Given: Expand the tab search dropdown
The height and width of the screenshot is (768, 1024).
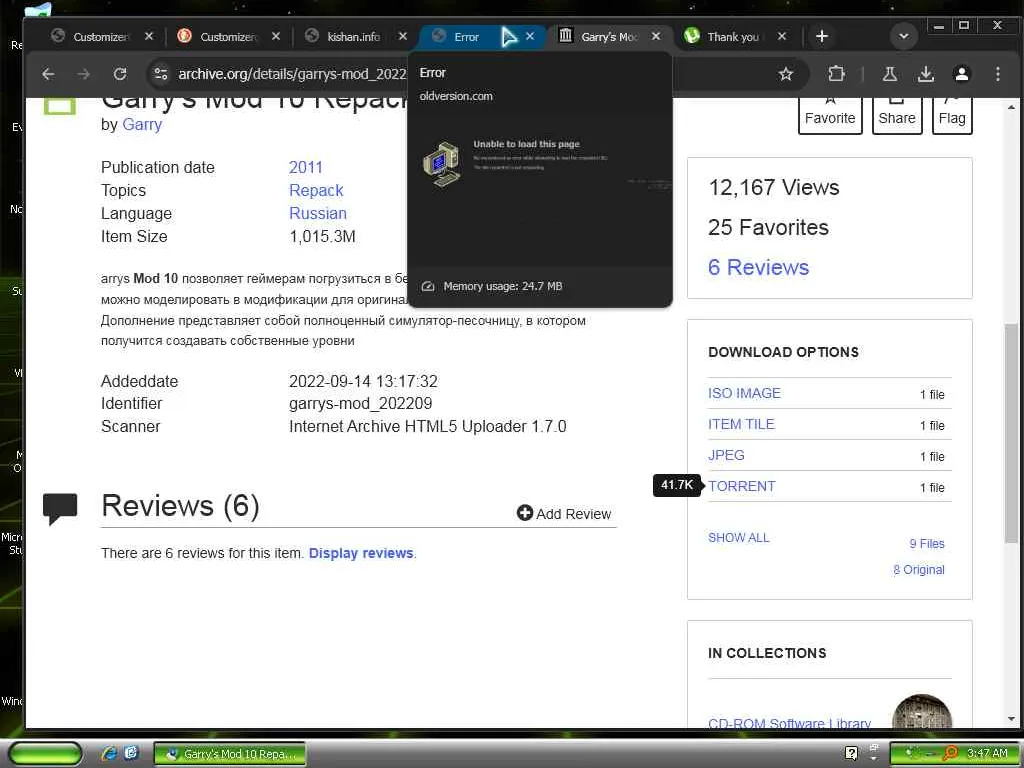Looking at the screenshot, I should tap(904, 37).
